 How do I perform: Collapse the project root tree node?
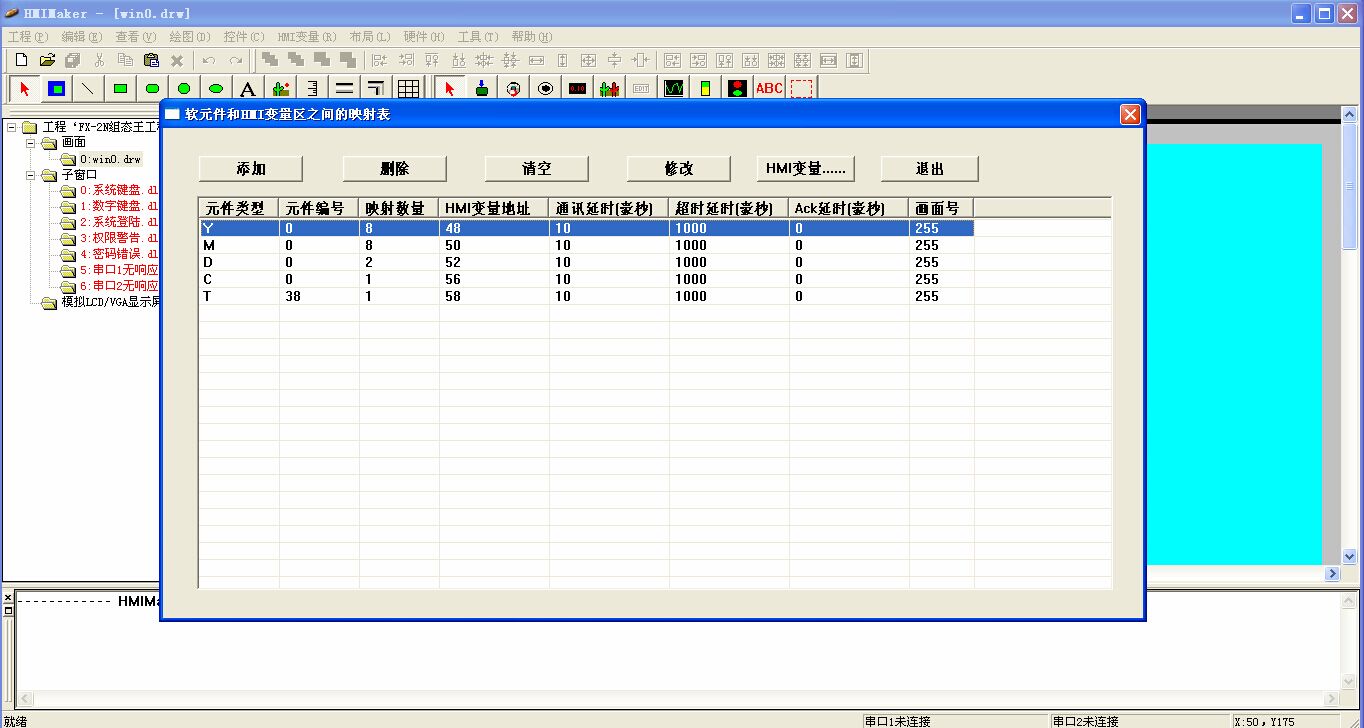click(12, 127)
